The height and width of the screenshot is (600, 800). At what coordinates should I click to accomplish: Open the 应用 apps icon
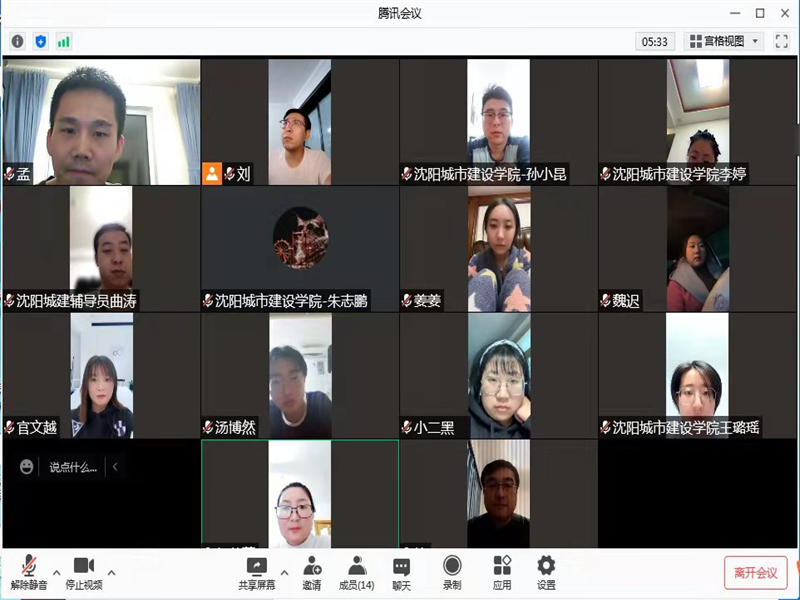click(502, 572)
